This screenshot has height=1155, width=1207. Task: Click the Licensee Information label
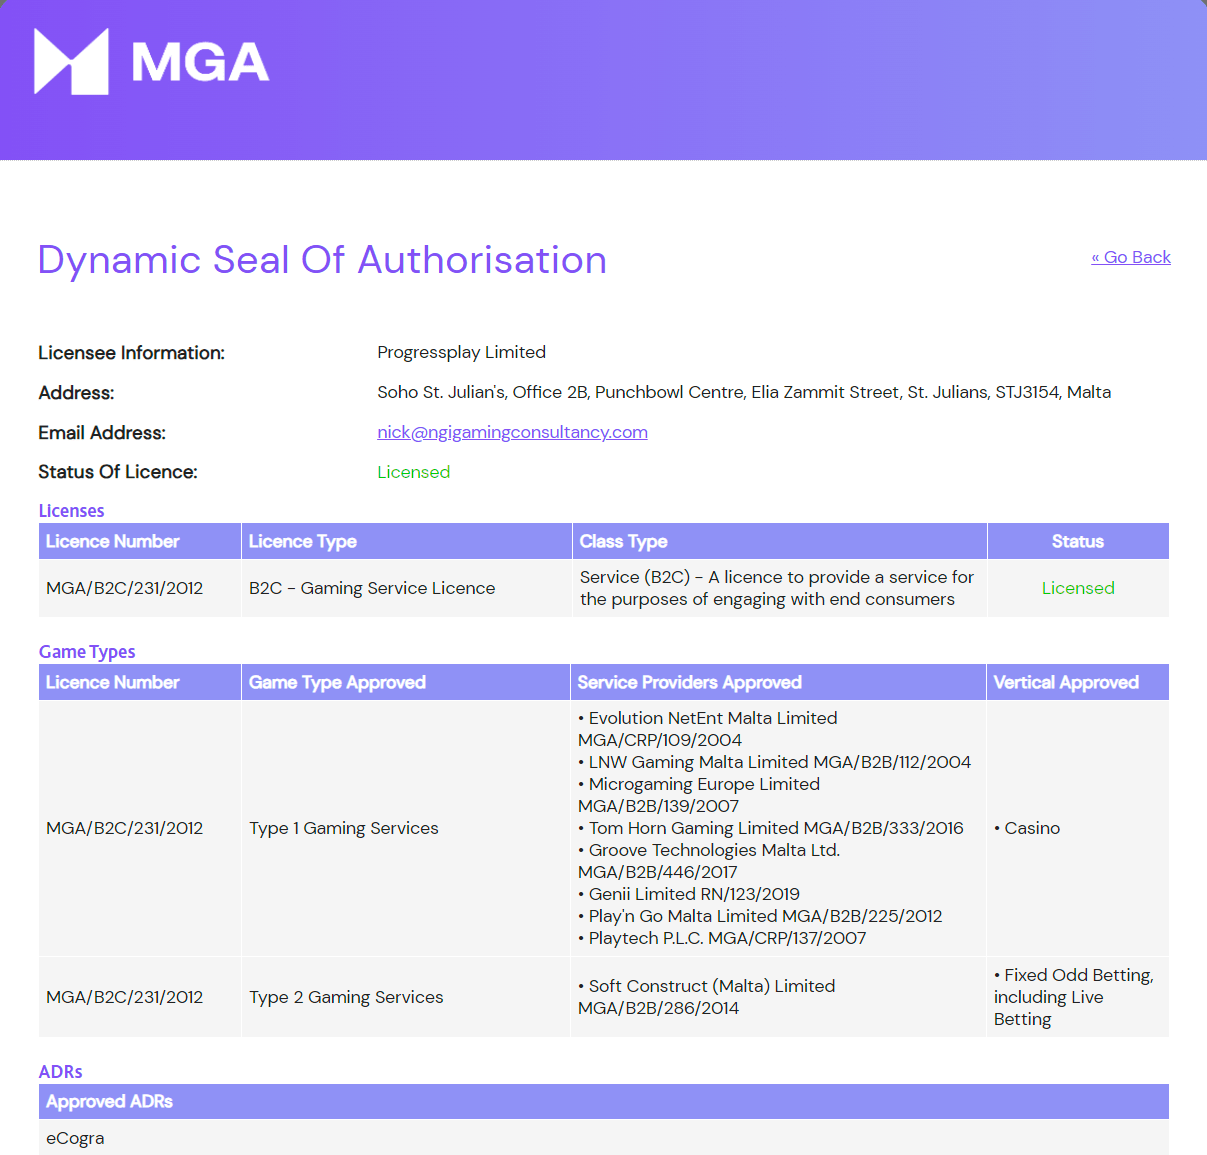click(x=131, y=353)
